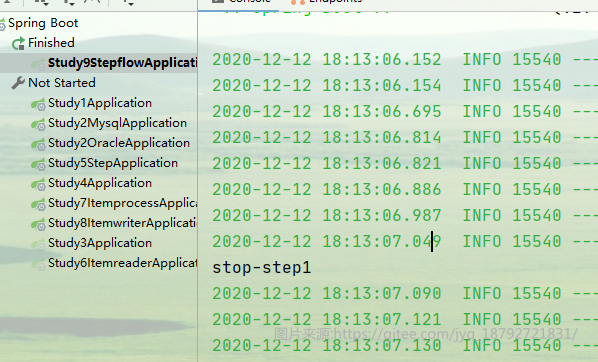Click the wrench icon beside Not Started
The height and width of the screenshot is (362, 598).
pyautogui.click(x=18, y=83)
